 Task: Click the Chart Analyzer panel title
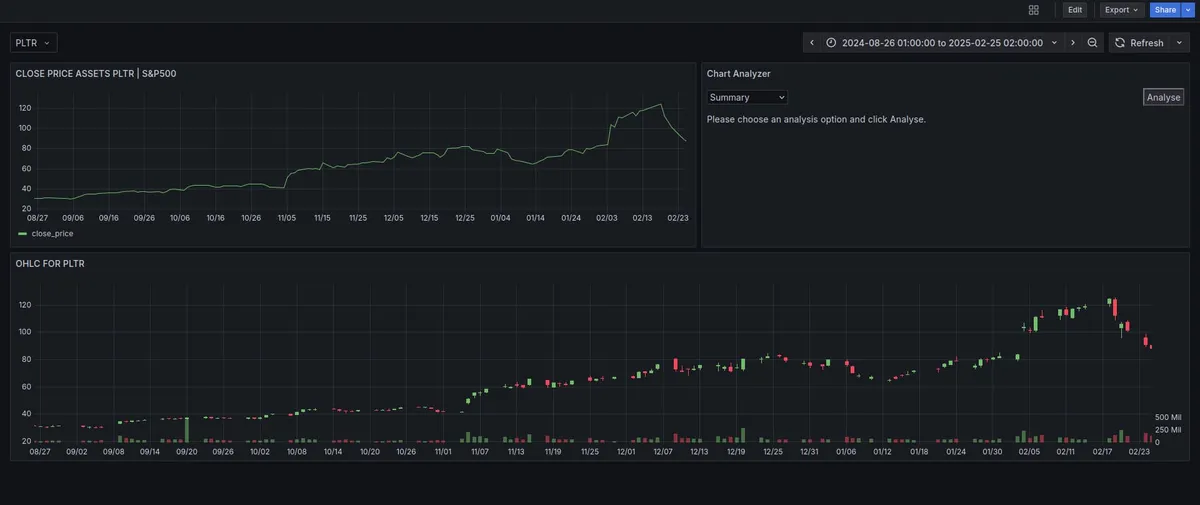click(739, 73)
